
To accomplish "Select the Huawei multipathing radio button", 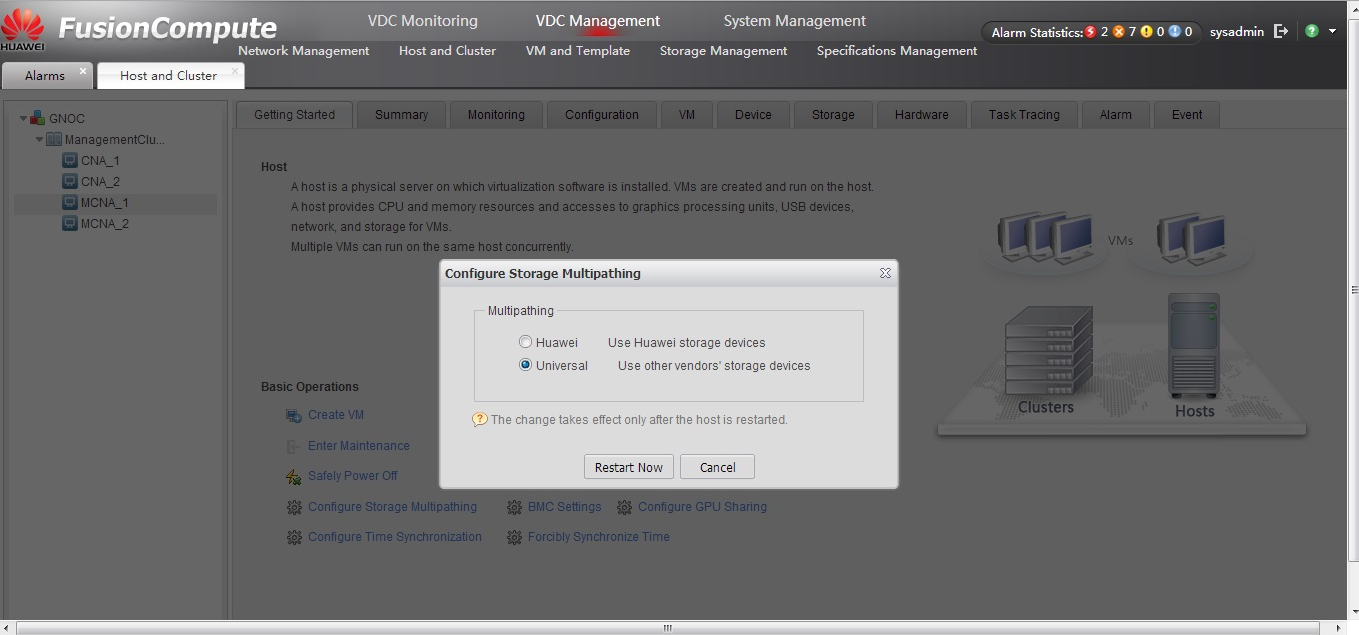I will [525, 343].
